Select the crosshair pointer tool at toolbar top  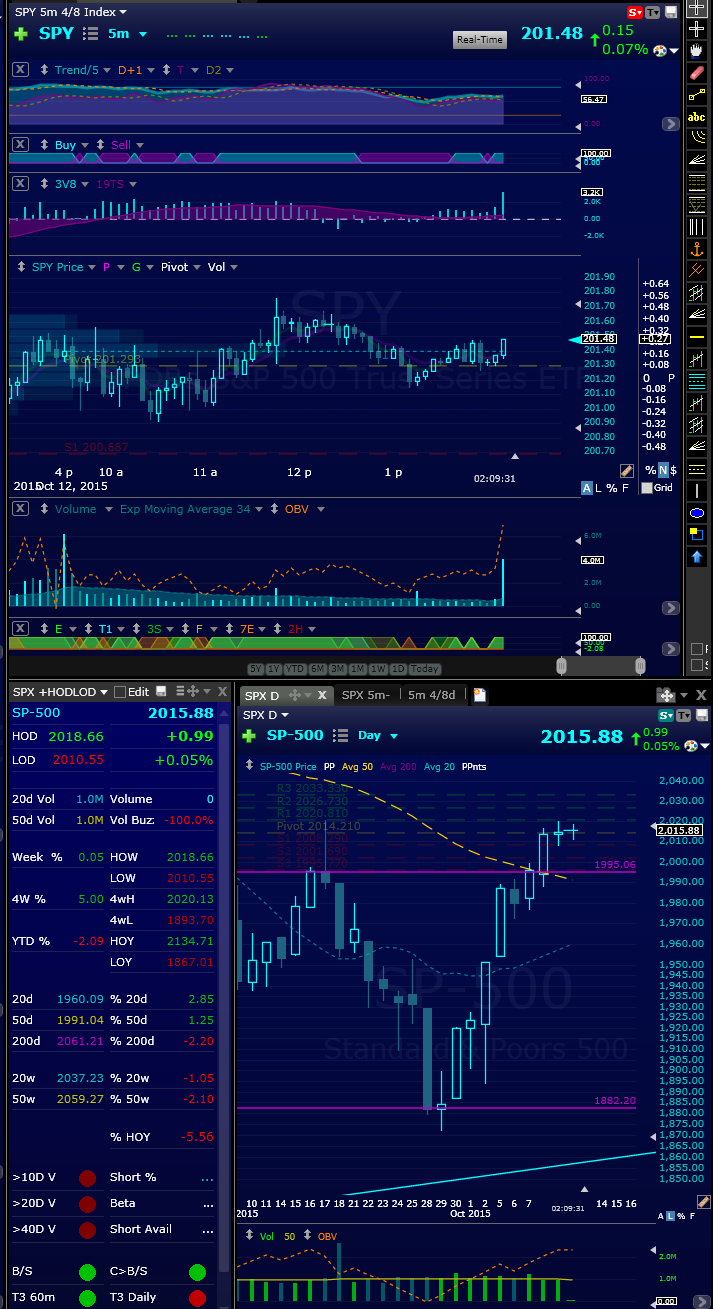(696, 8)
